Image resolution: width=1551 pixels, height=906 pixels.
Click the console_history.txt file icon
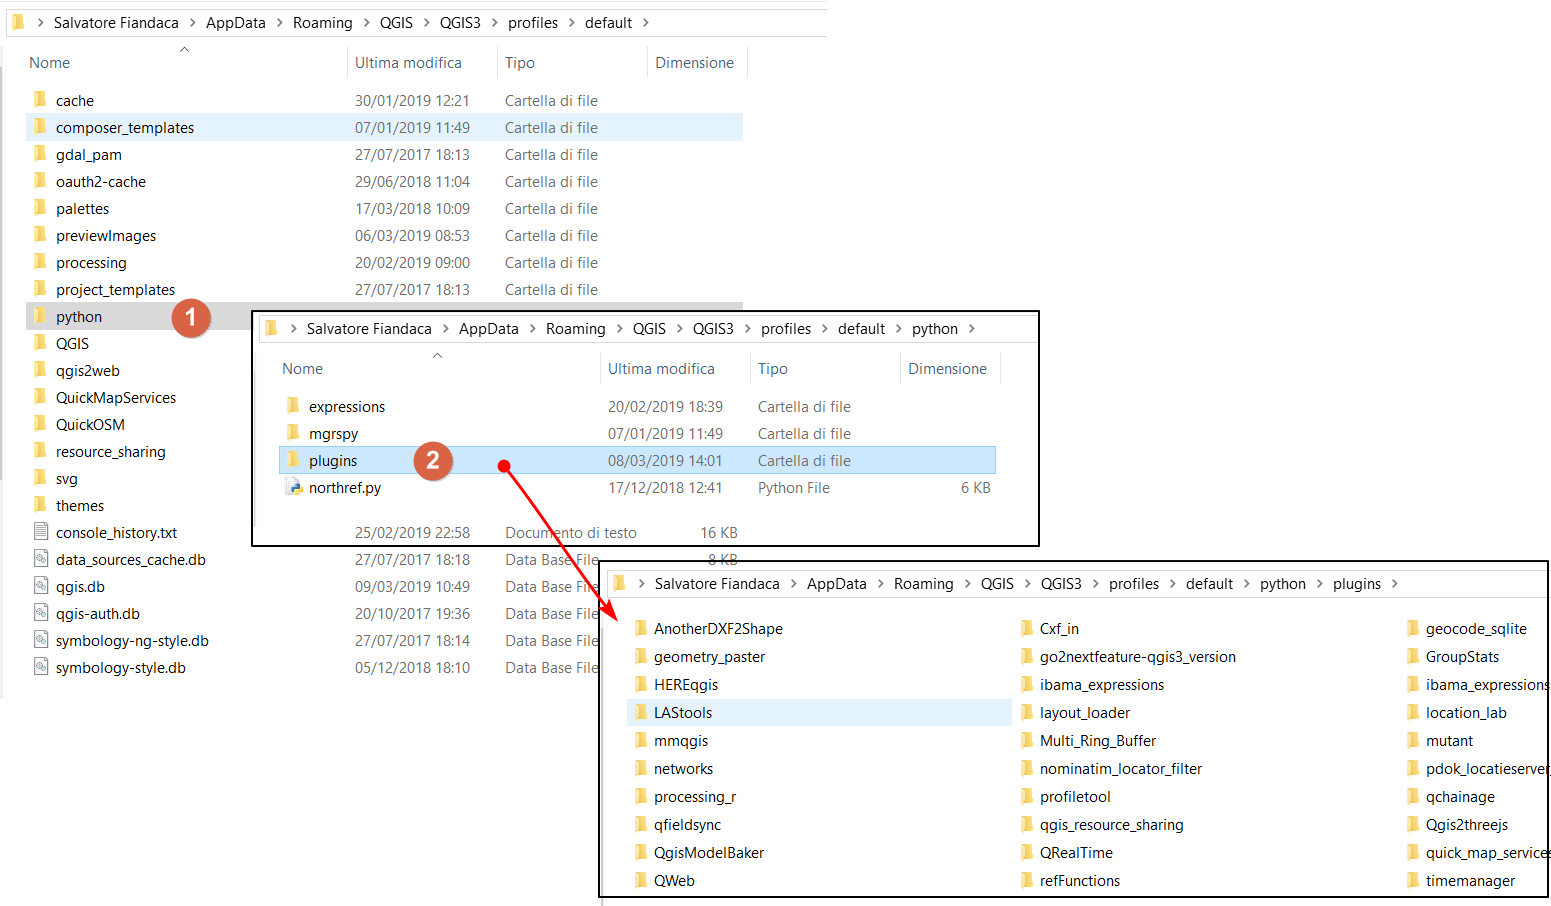[x=41, y=532]
